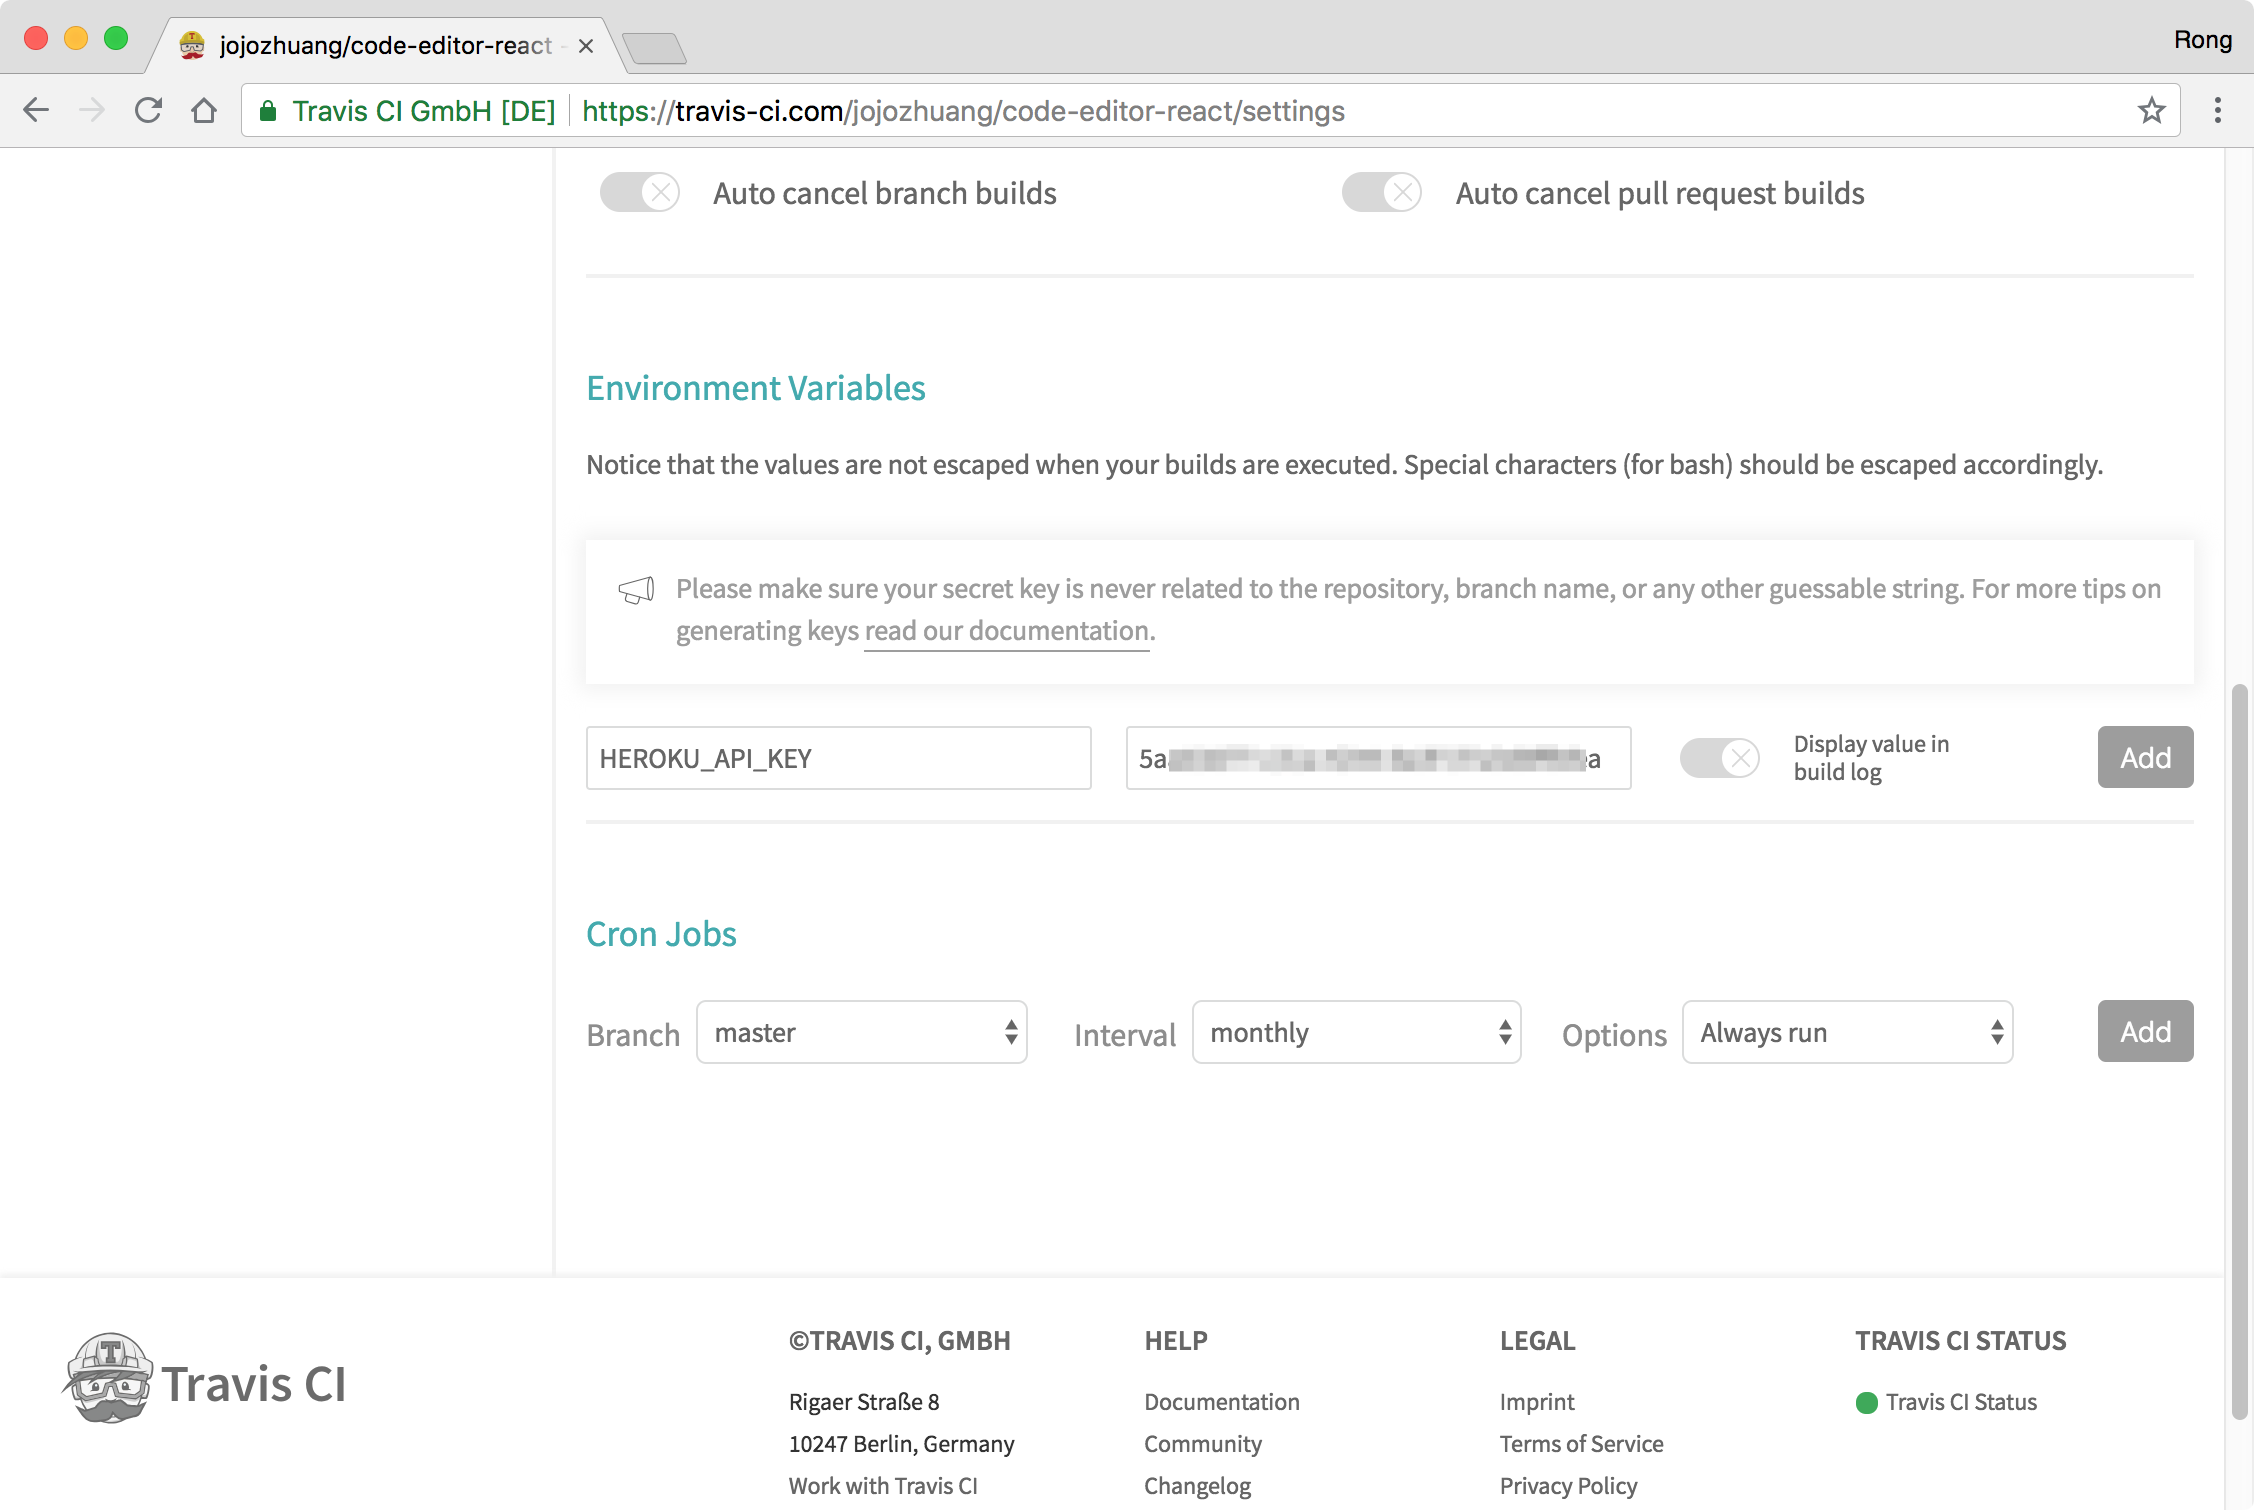This screenshot has width=2254, height=1510.
Task: Click the browser forward arrow
Action: pos(92,110)
